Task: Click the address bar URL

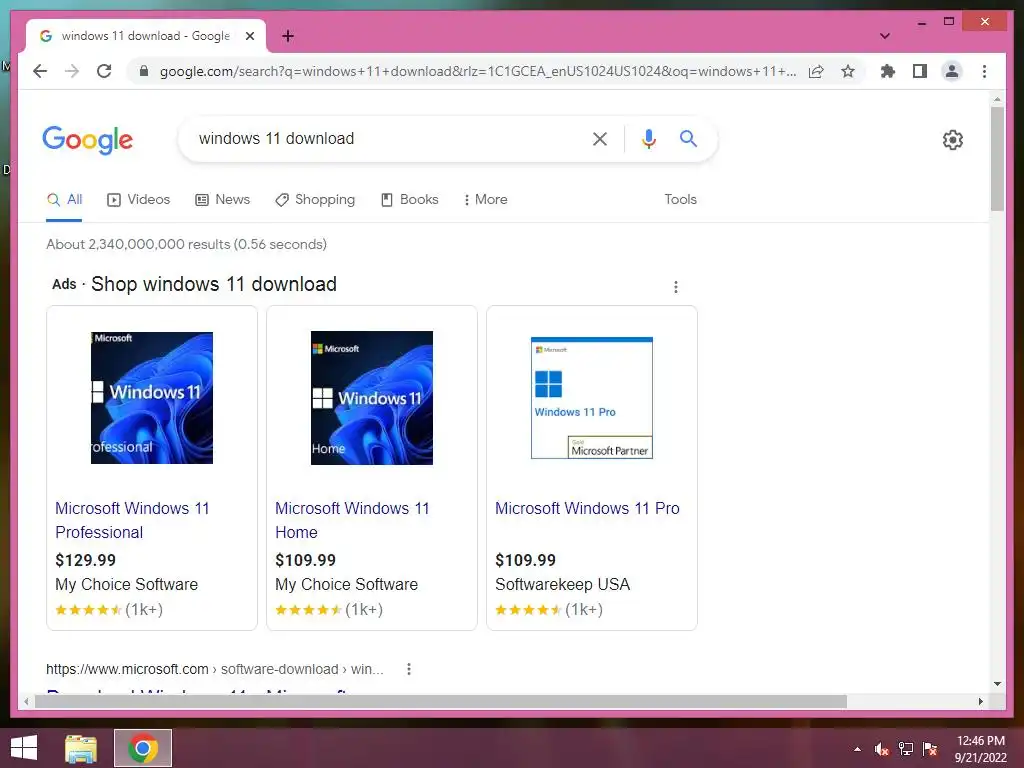Action: pyautogui.click(x=477, y=71)
